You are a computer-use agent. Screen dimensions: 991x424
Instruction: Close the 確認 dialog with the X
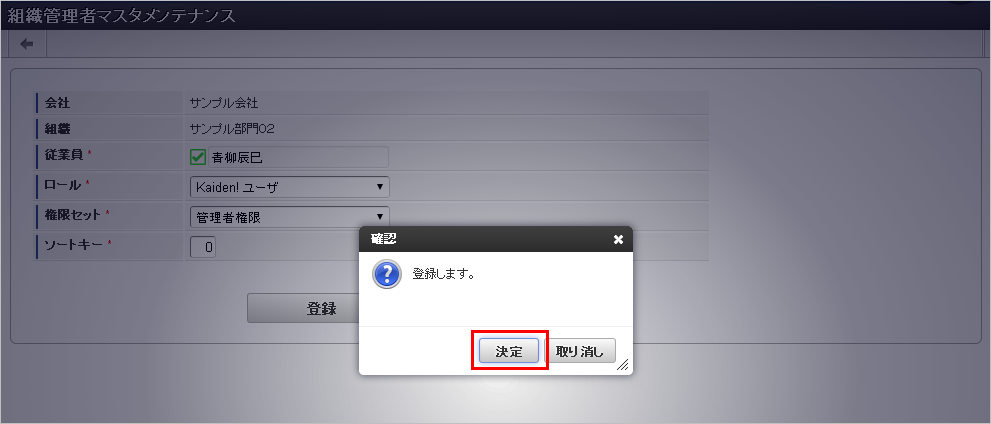[618, 239]
